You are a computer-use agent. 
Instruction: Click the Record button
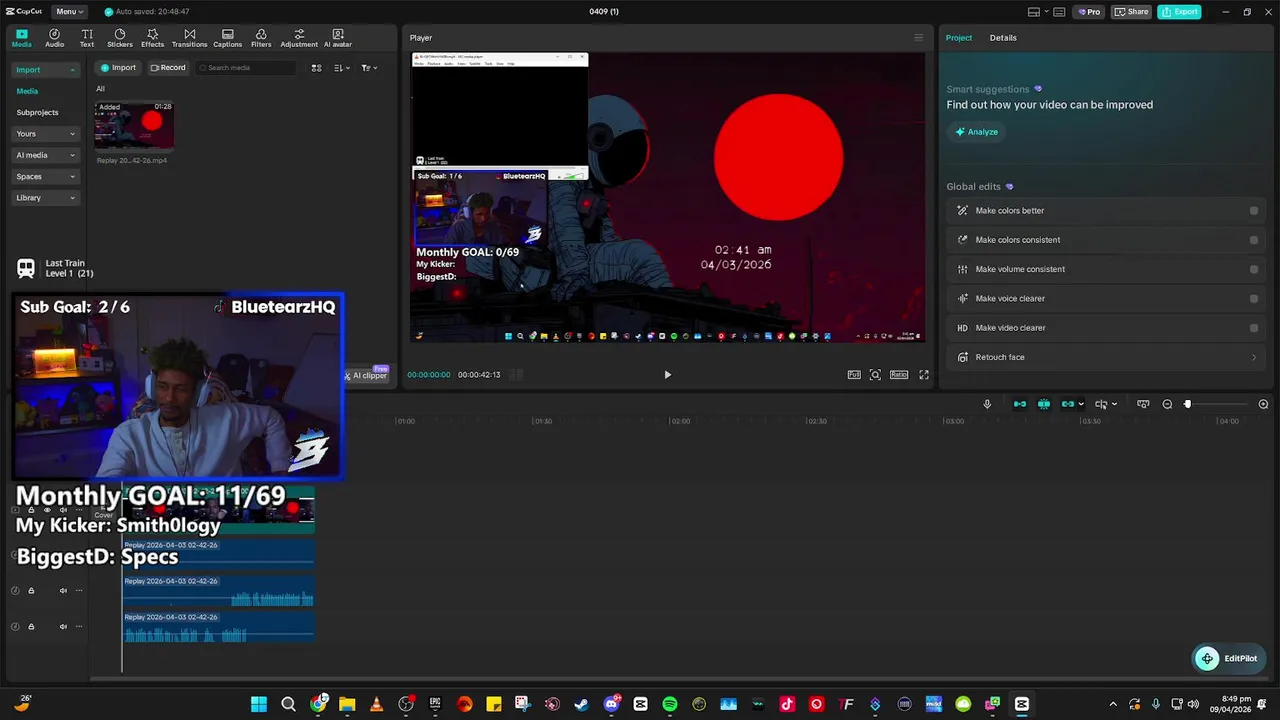(x=168, y=68)
